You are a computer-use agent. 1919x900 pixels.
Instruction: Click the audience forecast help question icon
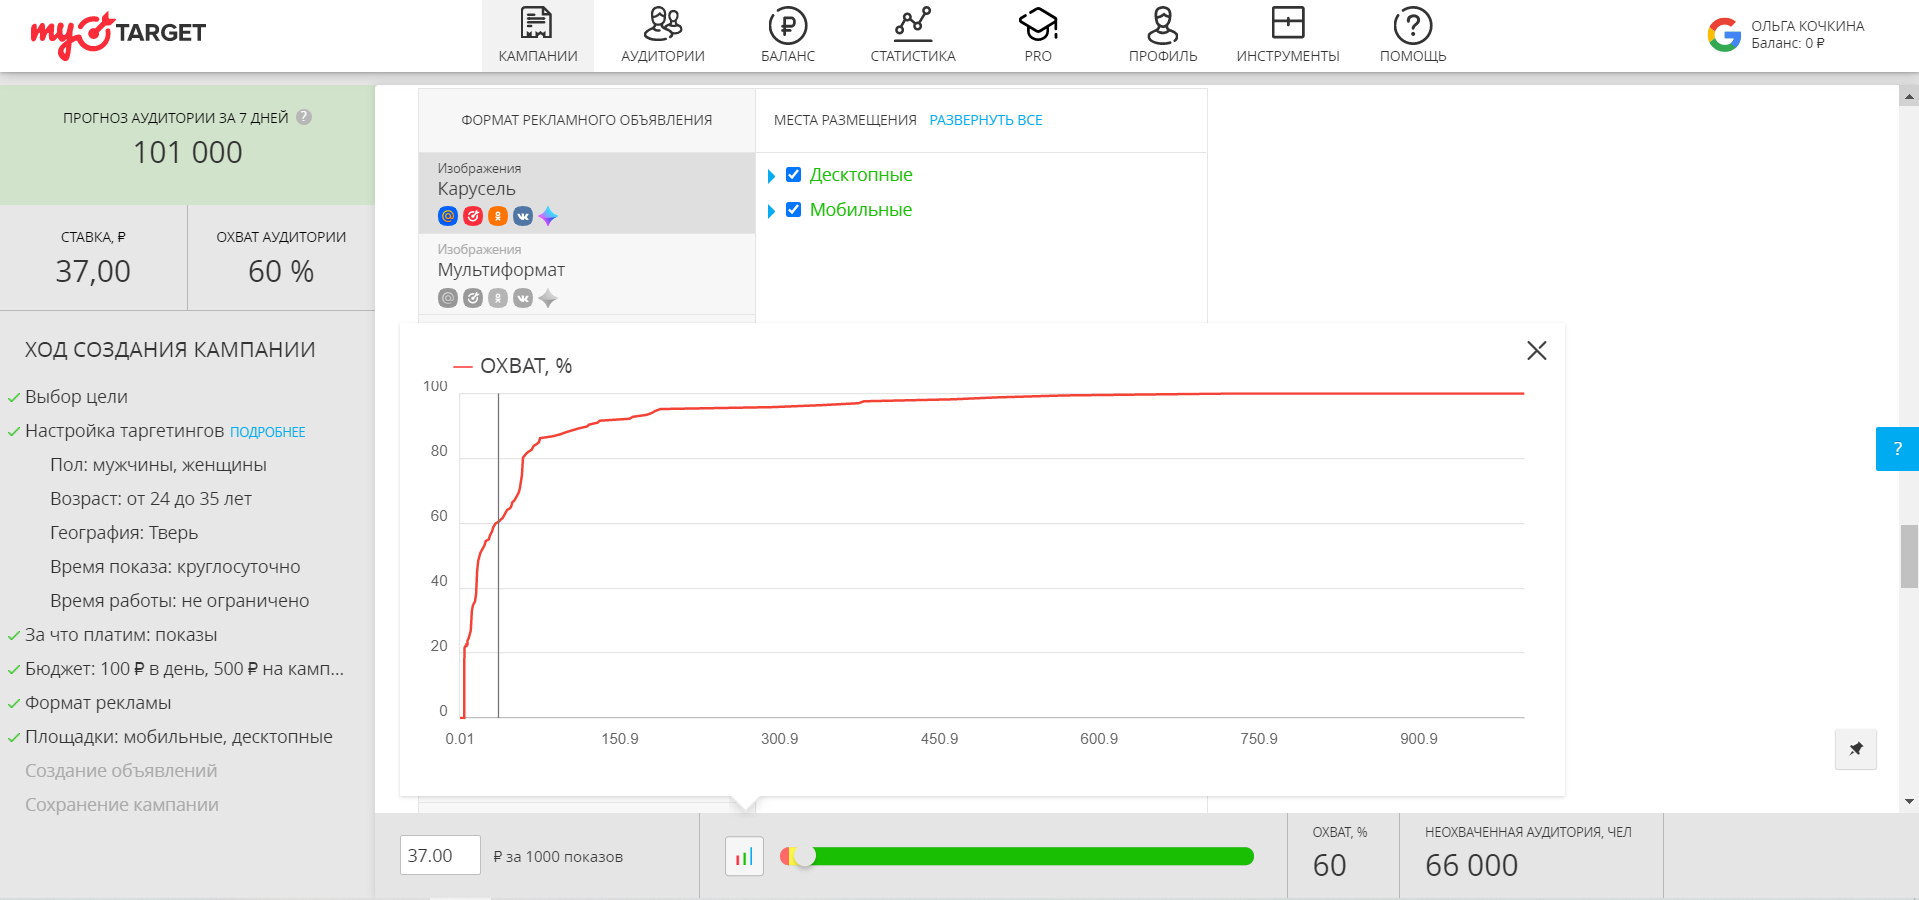(304, 117)
